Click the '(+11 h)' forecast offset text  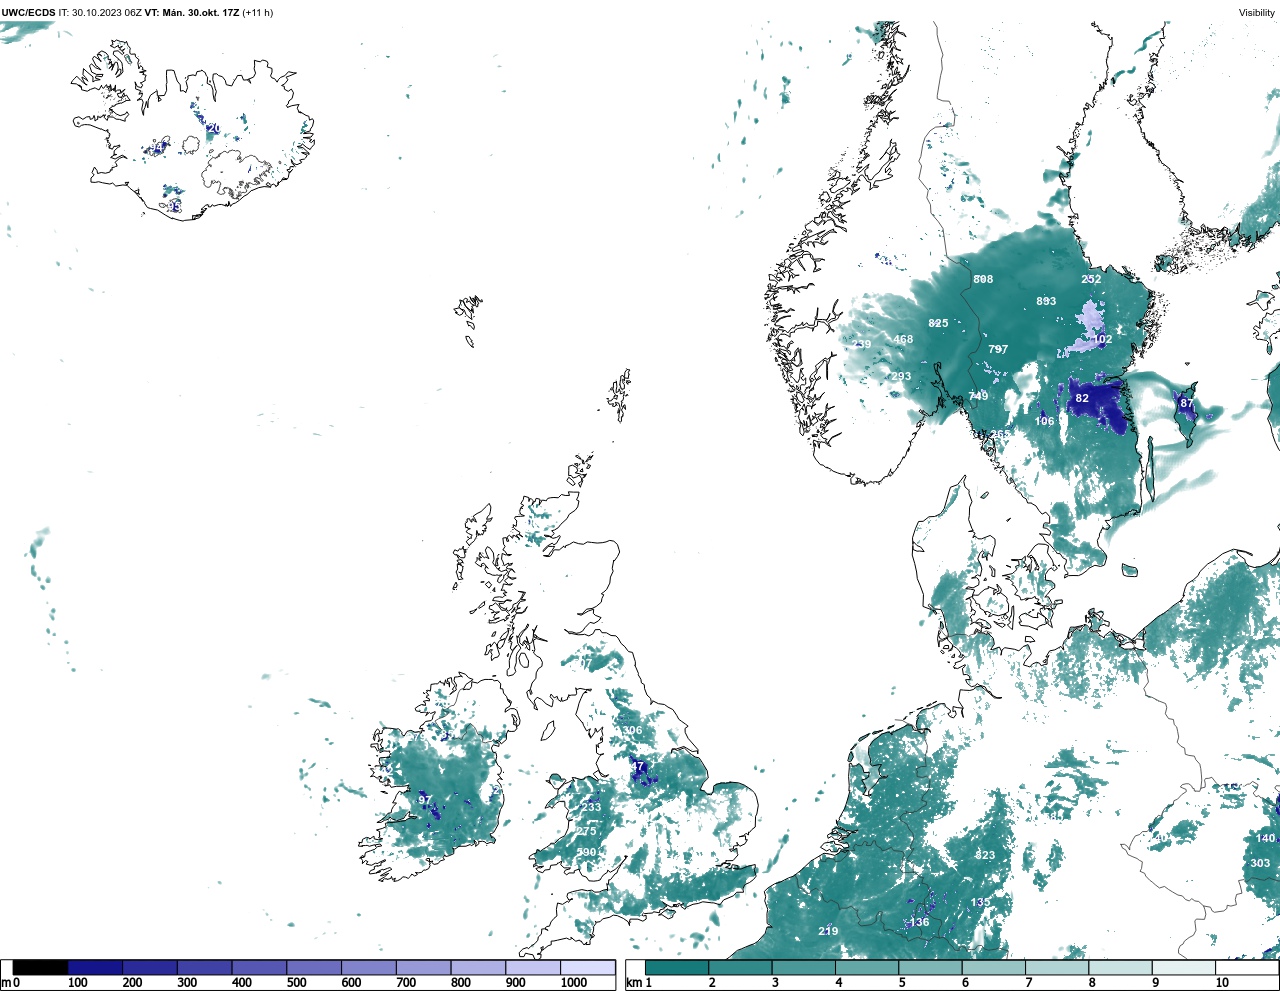coord(258,13)
